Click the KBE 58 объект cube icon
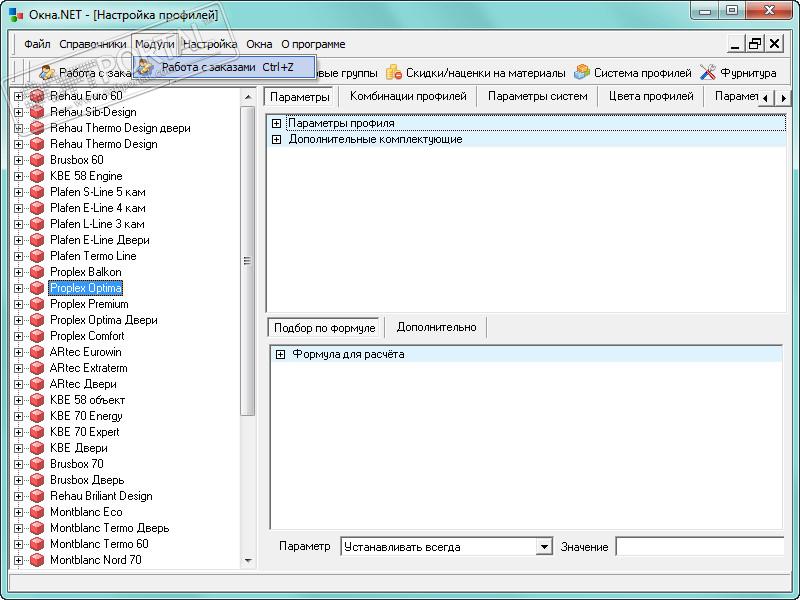This screenshot has height=600, width=800. 37,400
